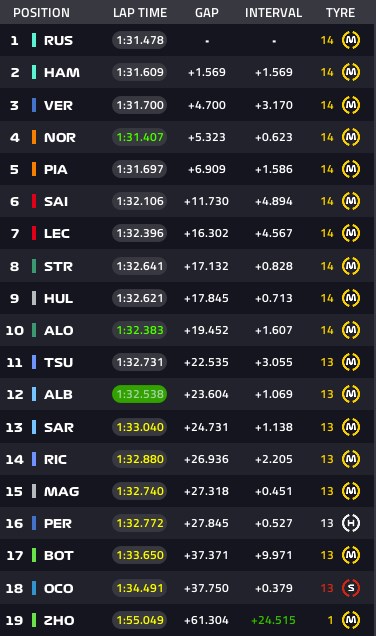Click the medium tyre icon for NOR
The image size is (376, 636).
[351, 137]
